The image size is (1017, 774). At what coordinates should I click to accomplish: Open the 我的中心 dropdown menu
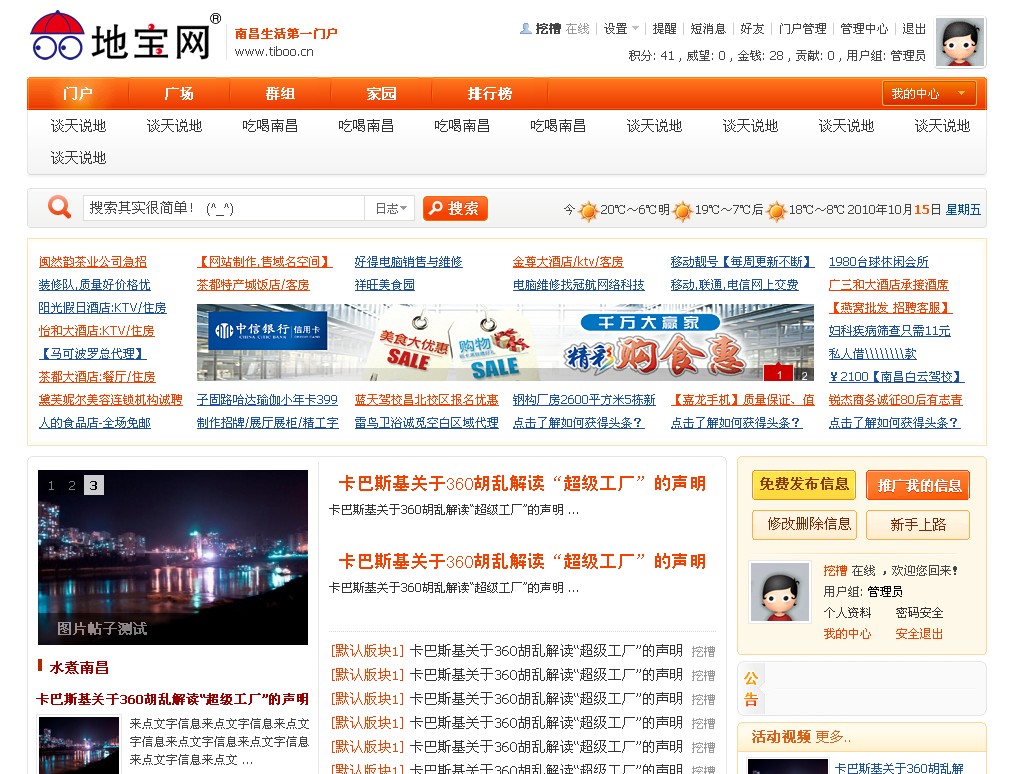928,94
